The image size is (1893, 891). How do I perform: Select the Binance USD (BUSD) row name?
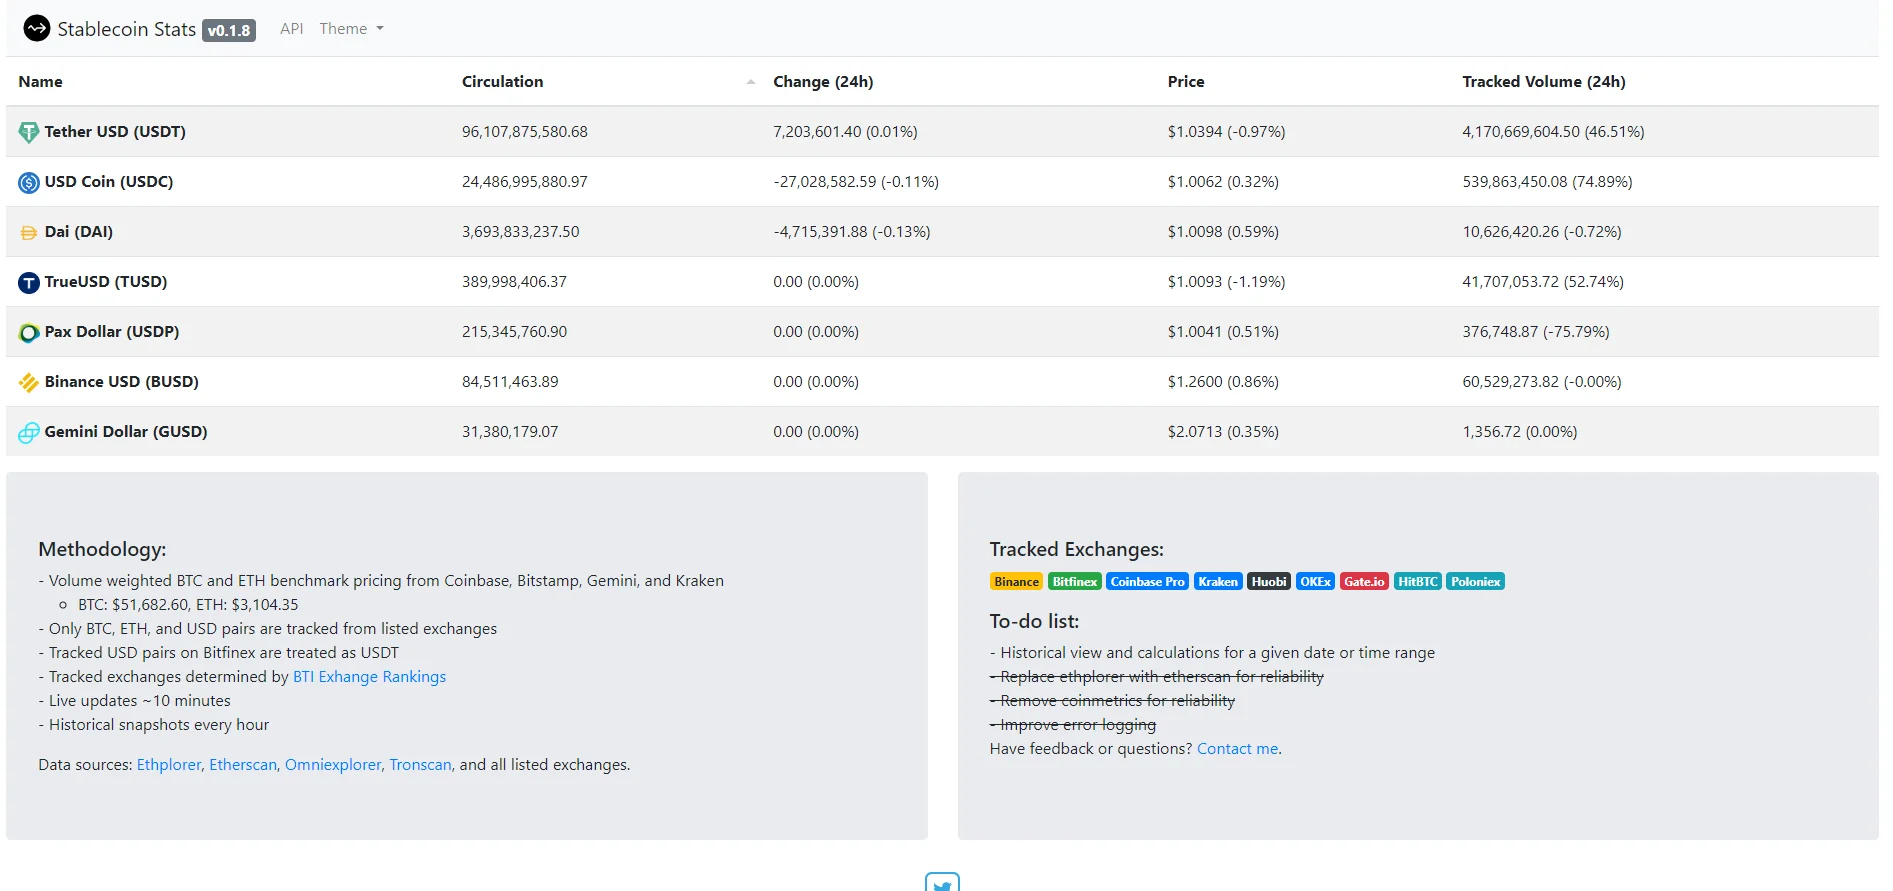[x=122, y=382]
